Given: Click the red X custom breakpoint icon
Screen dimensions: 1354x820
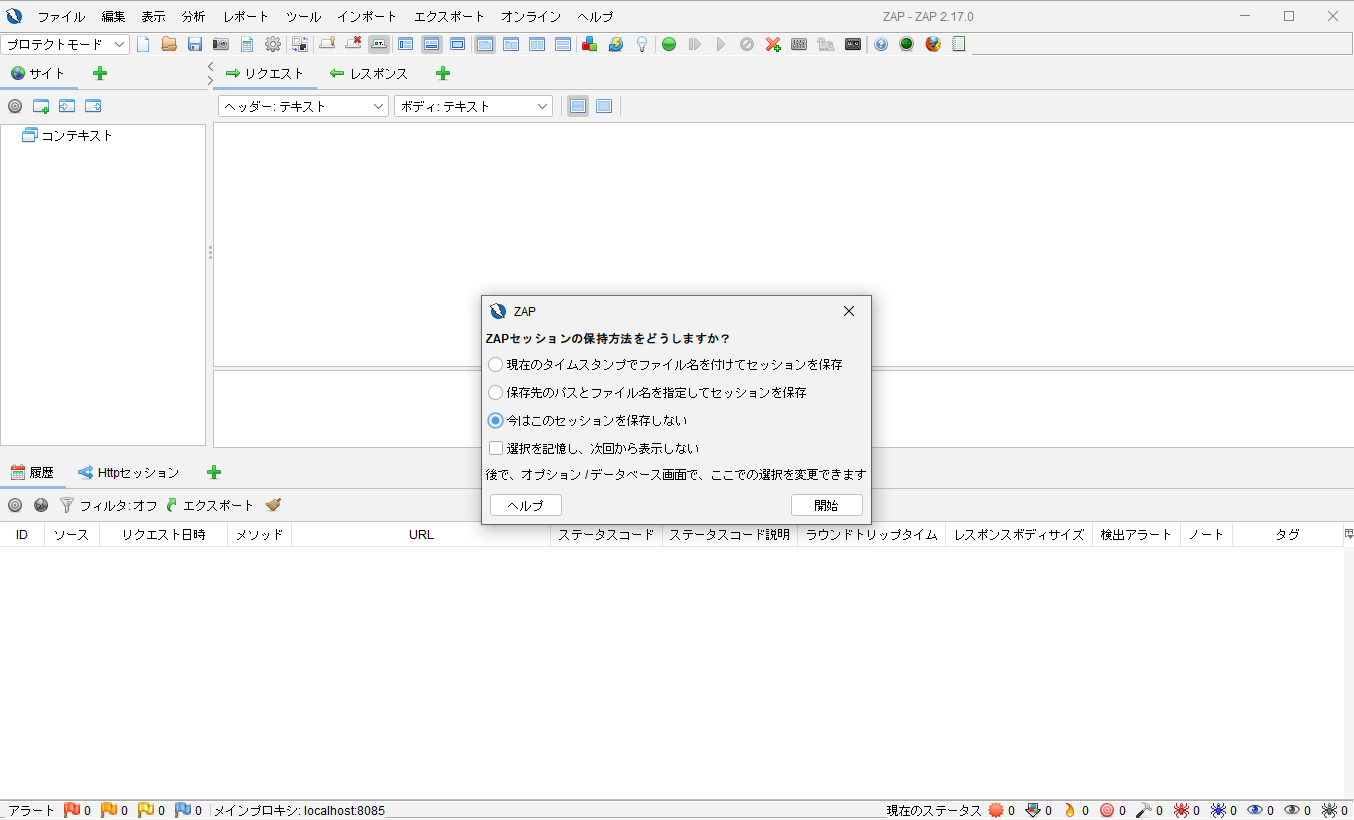Looking at the screenshot, I should pos(773,44).
